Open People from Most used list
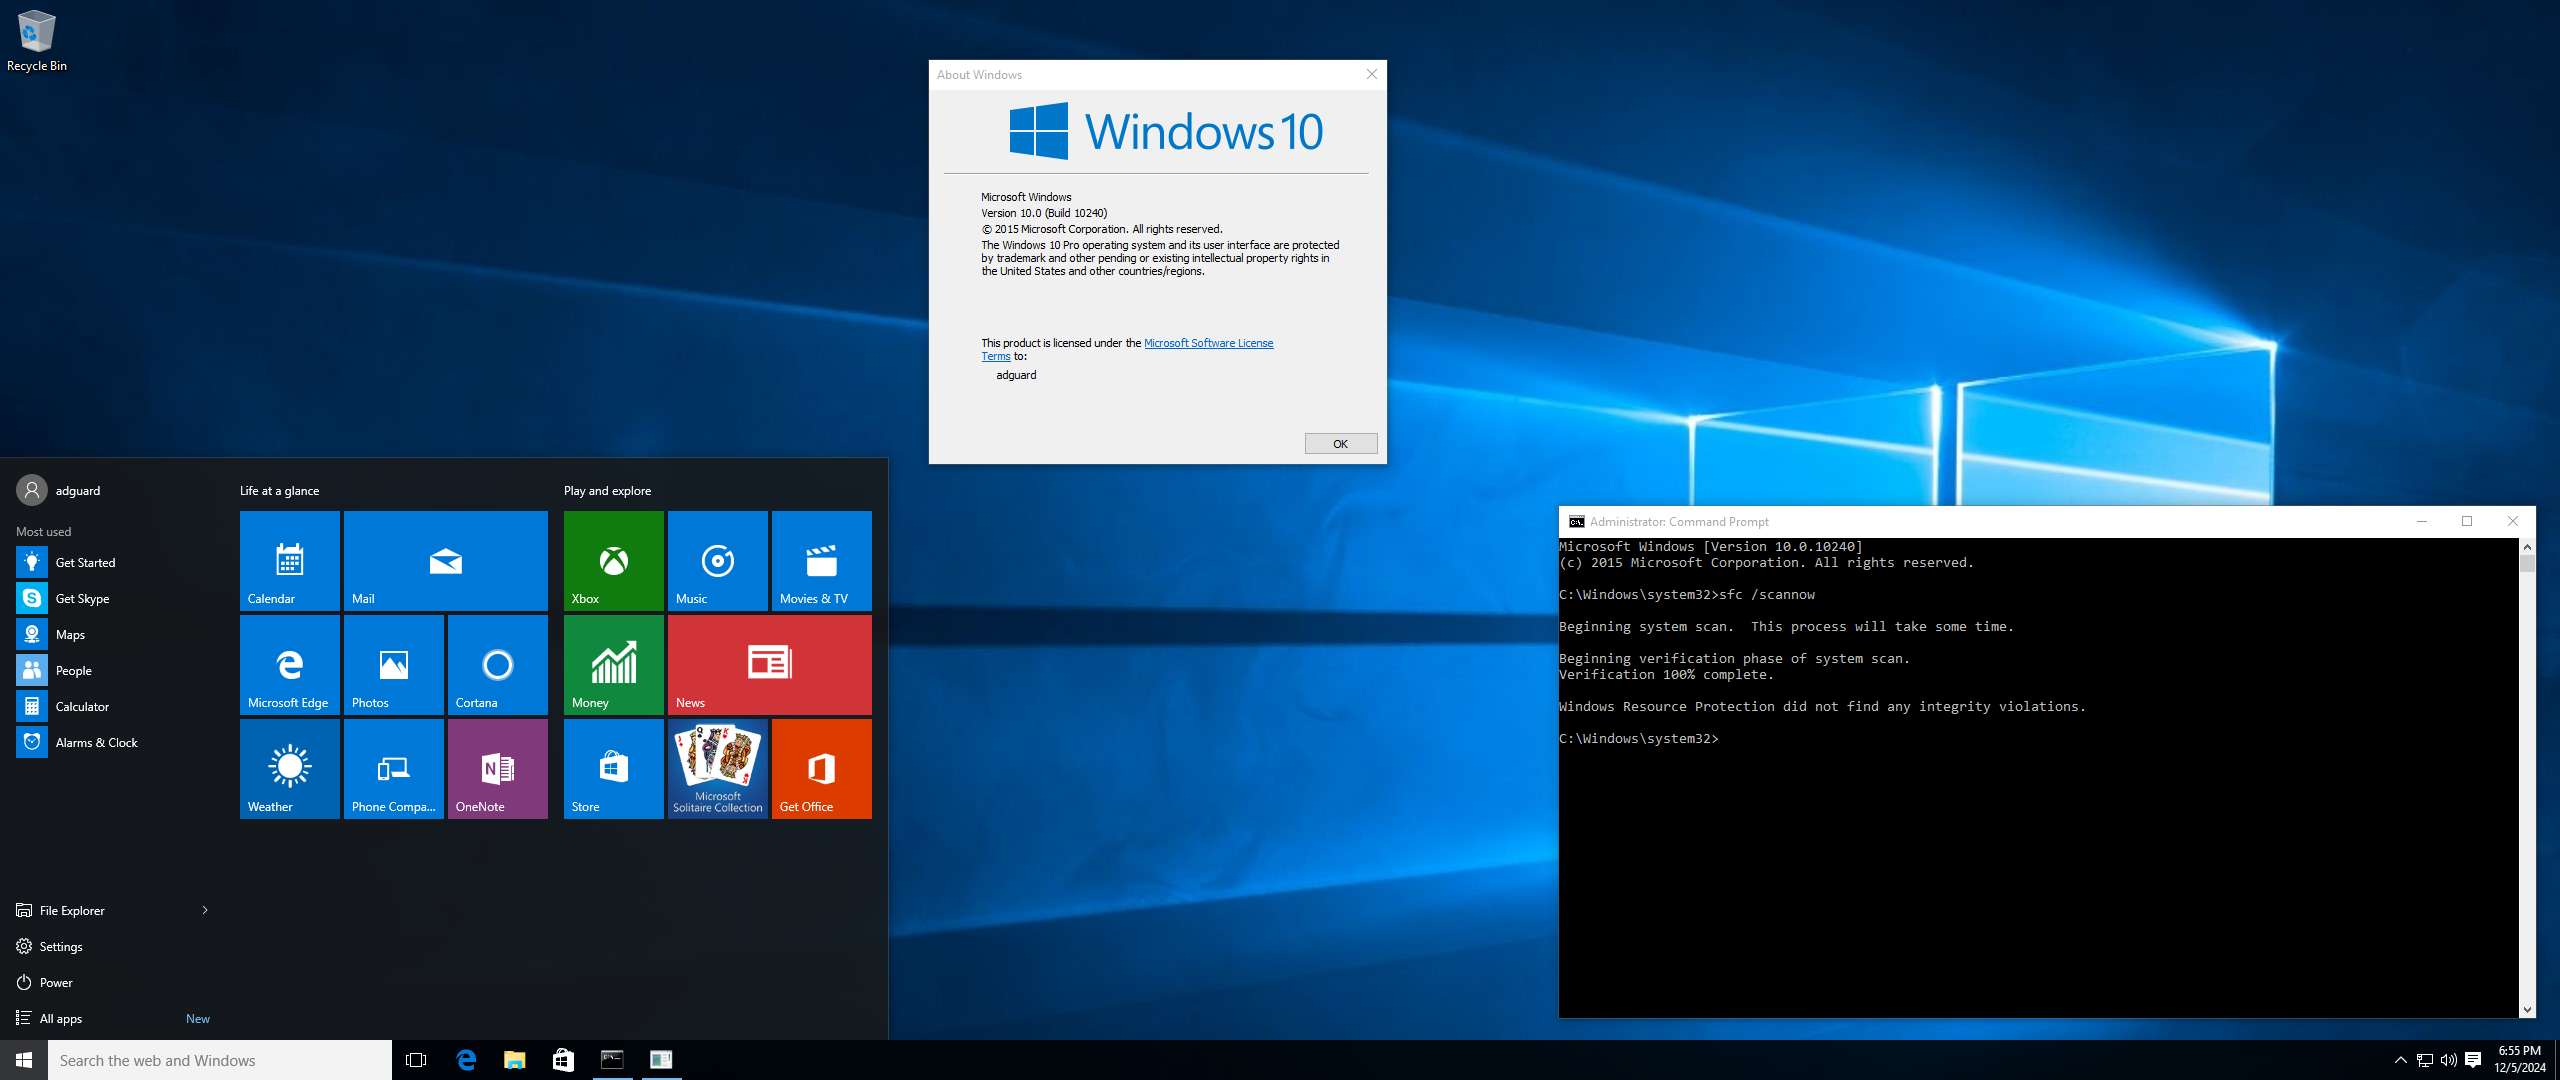 tap(114, 671)
